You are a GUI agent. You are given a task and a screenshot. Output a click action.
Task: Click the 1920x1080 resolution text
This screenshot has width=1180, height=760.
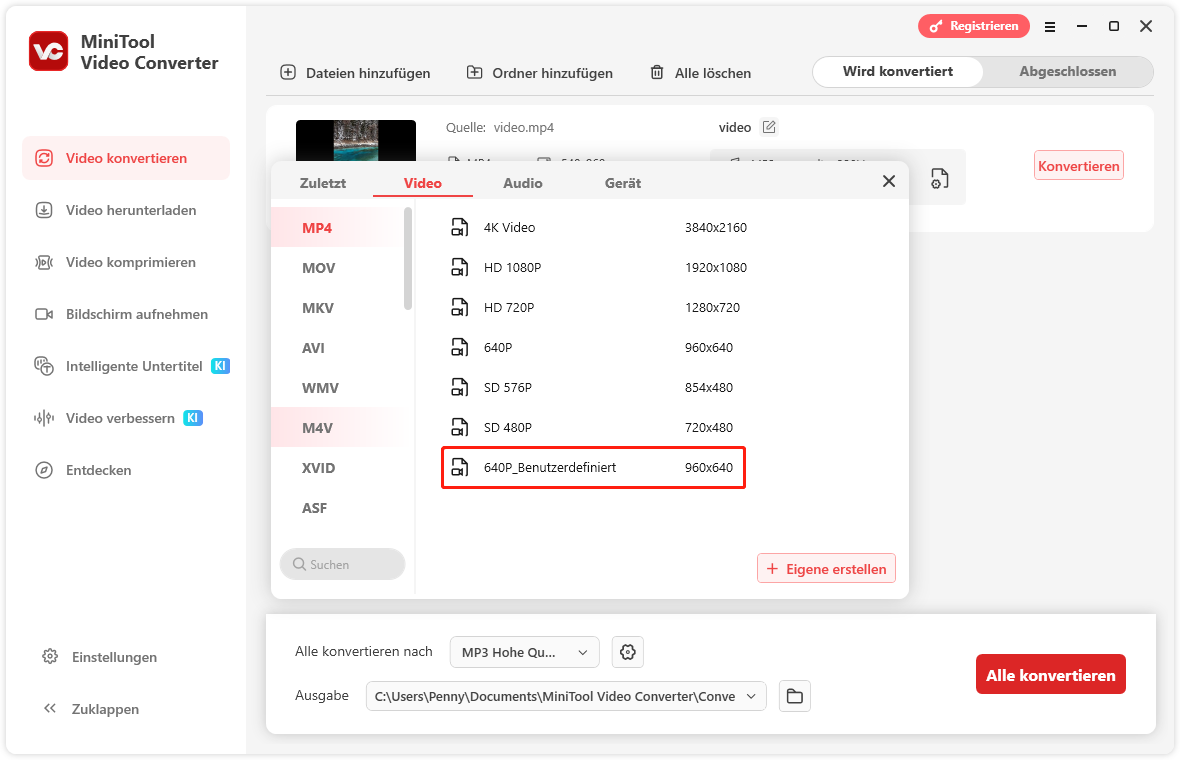pyautogui.click(x=716, y=267)
